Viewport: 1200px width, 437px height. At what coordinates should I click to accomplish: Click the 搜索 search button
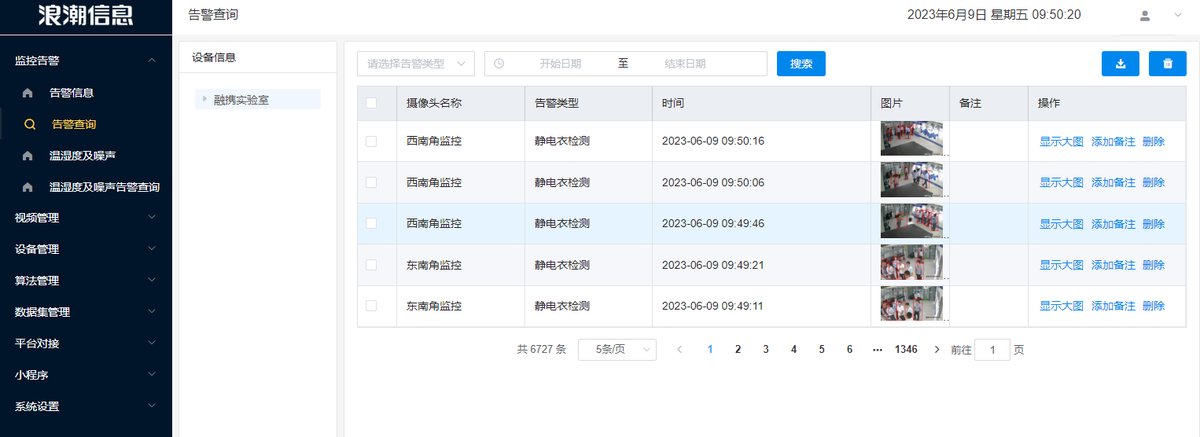pyautogui.click(x=801, y=63)
